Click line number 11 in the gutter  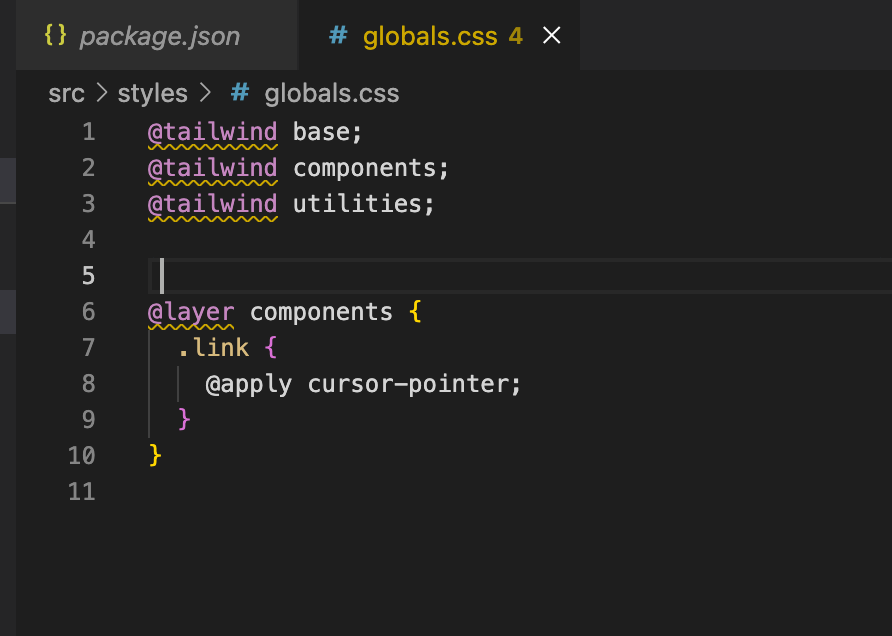[x=81, y=492]
